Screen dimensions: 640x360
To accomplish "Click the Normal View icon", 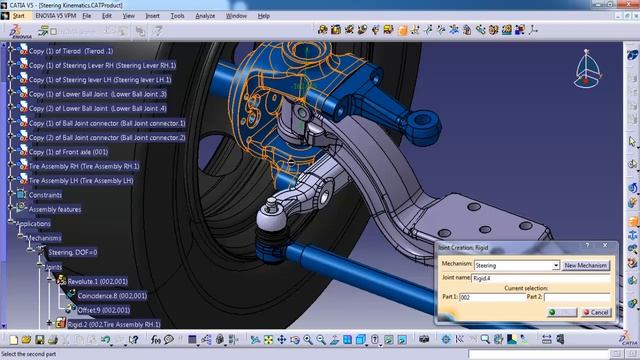I will (x=334, y=340).
